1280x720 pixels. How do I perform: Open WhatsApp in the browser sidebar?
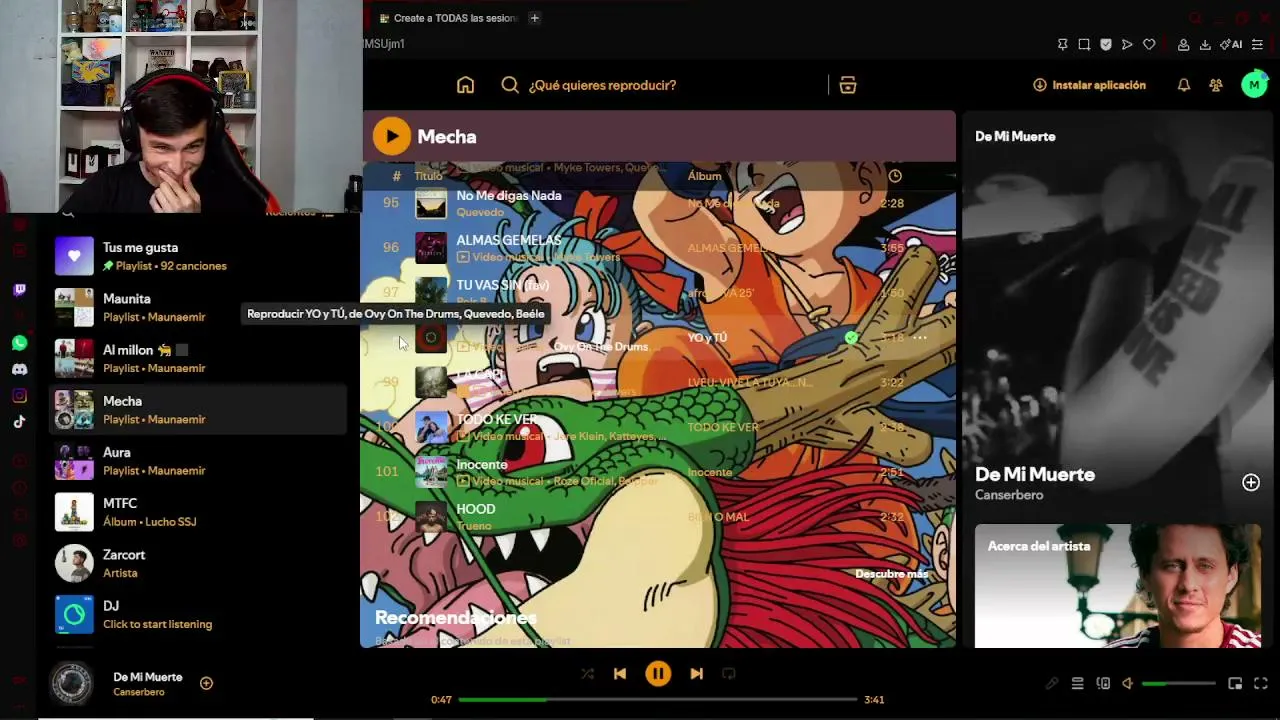pos(19,343)
